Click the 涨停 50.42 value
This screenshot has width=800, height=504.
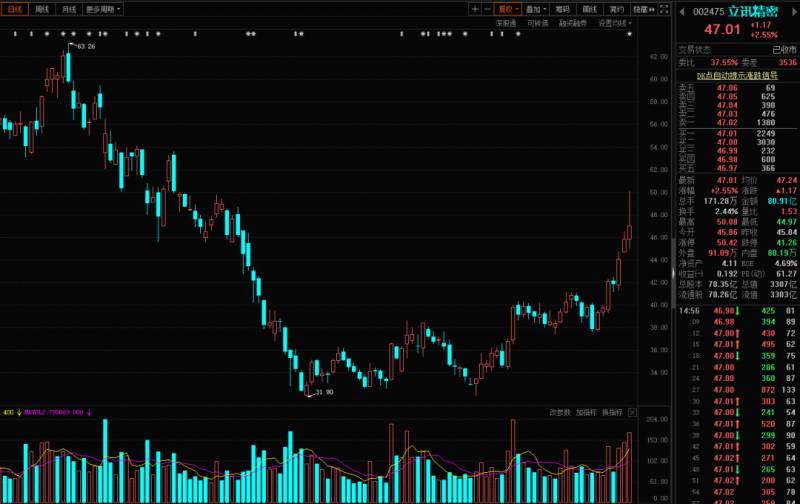click(x=727, y=243)
